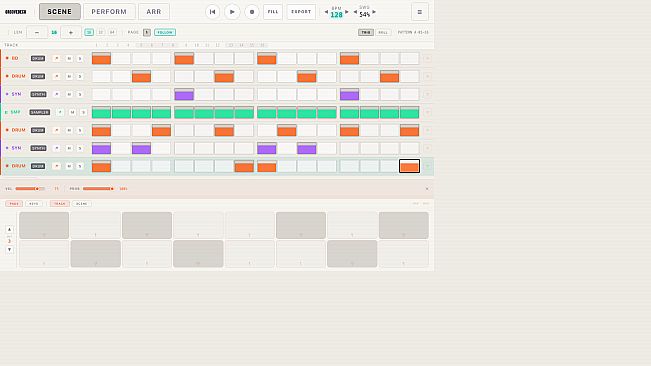Toggle step 5 on the KD track
The width and height of the screenshot is (651, 366).
pyautogui.click(x=184, y=59)
